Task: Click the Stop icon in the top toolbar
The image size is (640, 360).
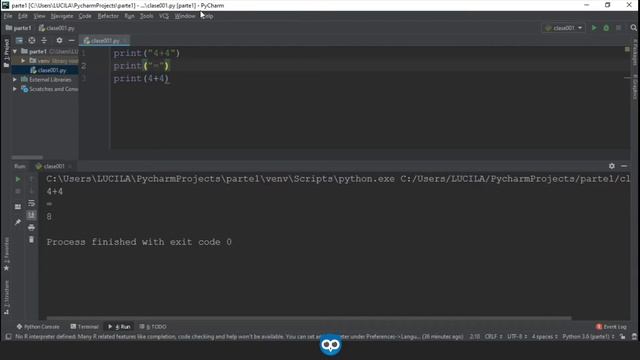Action: [618, 28]
